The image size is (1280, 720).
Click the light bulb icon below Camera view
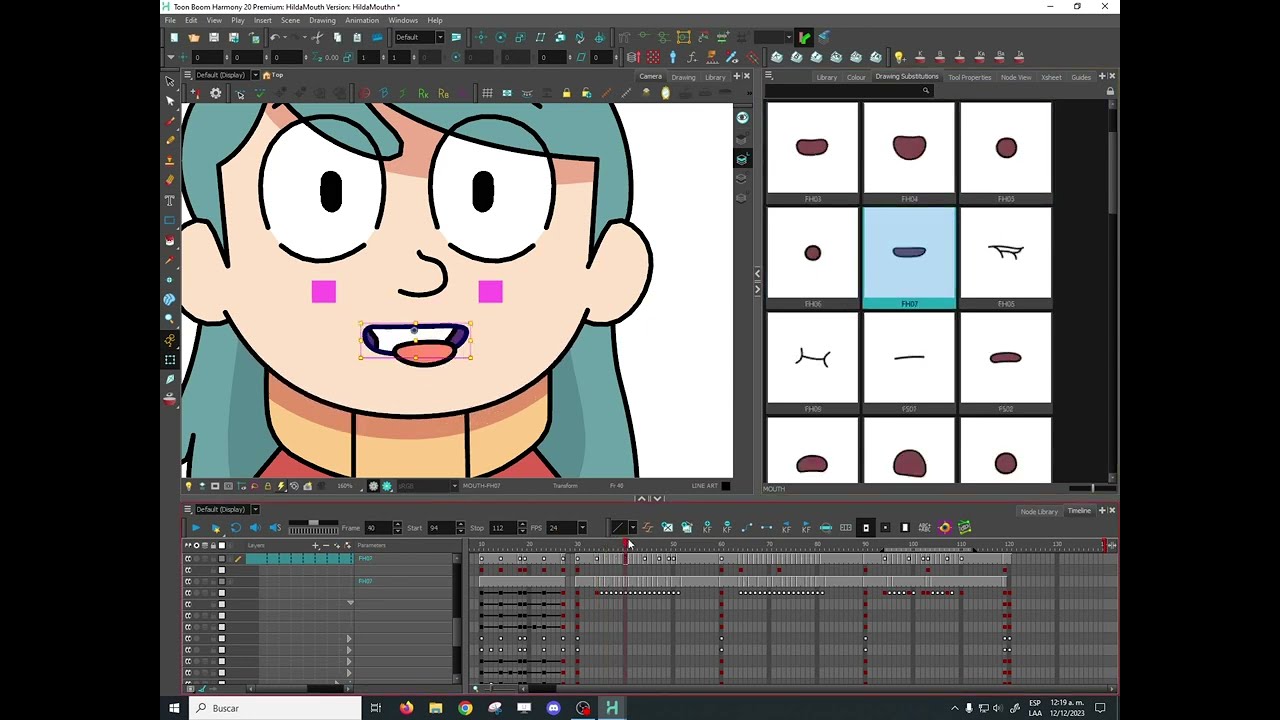pyautogui.click(x=188, y=486)
